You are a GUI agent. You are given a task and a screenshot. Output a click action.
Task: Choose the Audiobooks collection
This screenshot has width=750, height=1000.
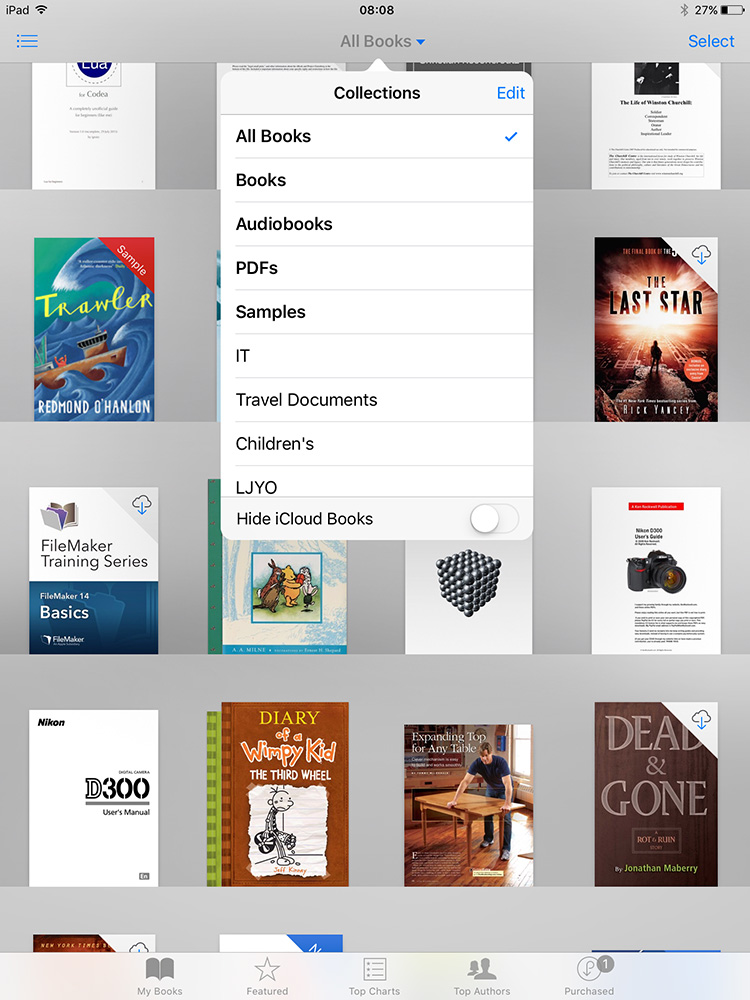(x=376, y=224)
